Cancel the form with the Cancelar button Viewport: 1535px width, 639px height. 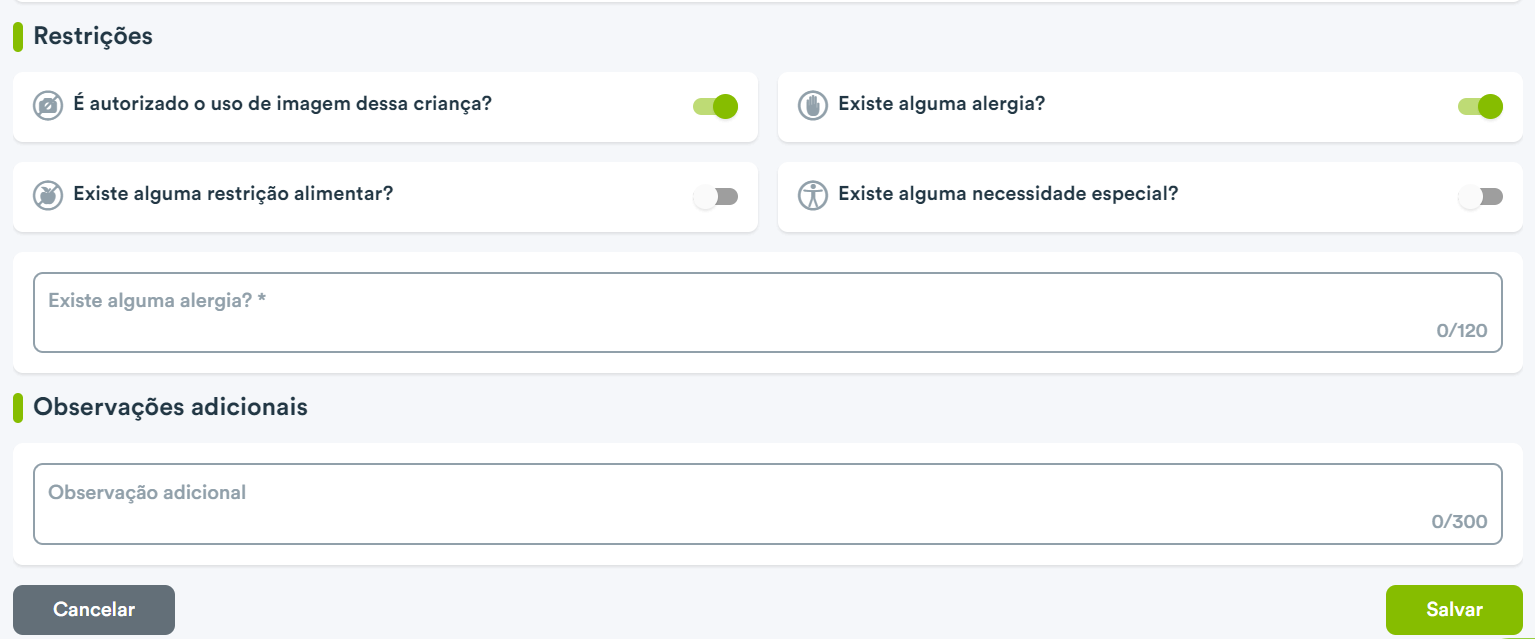tap(94, 610)
